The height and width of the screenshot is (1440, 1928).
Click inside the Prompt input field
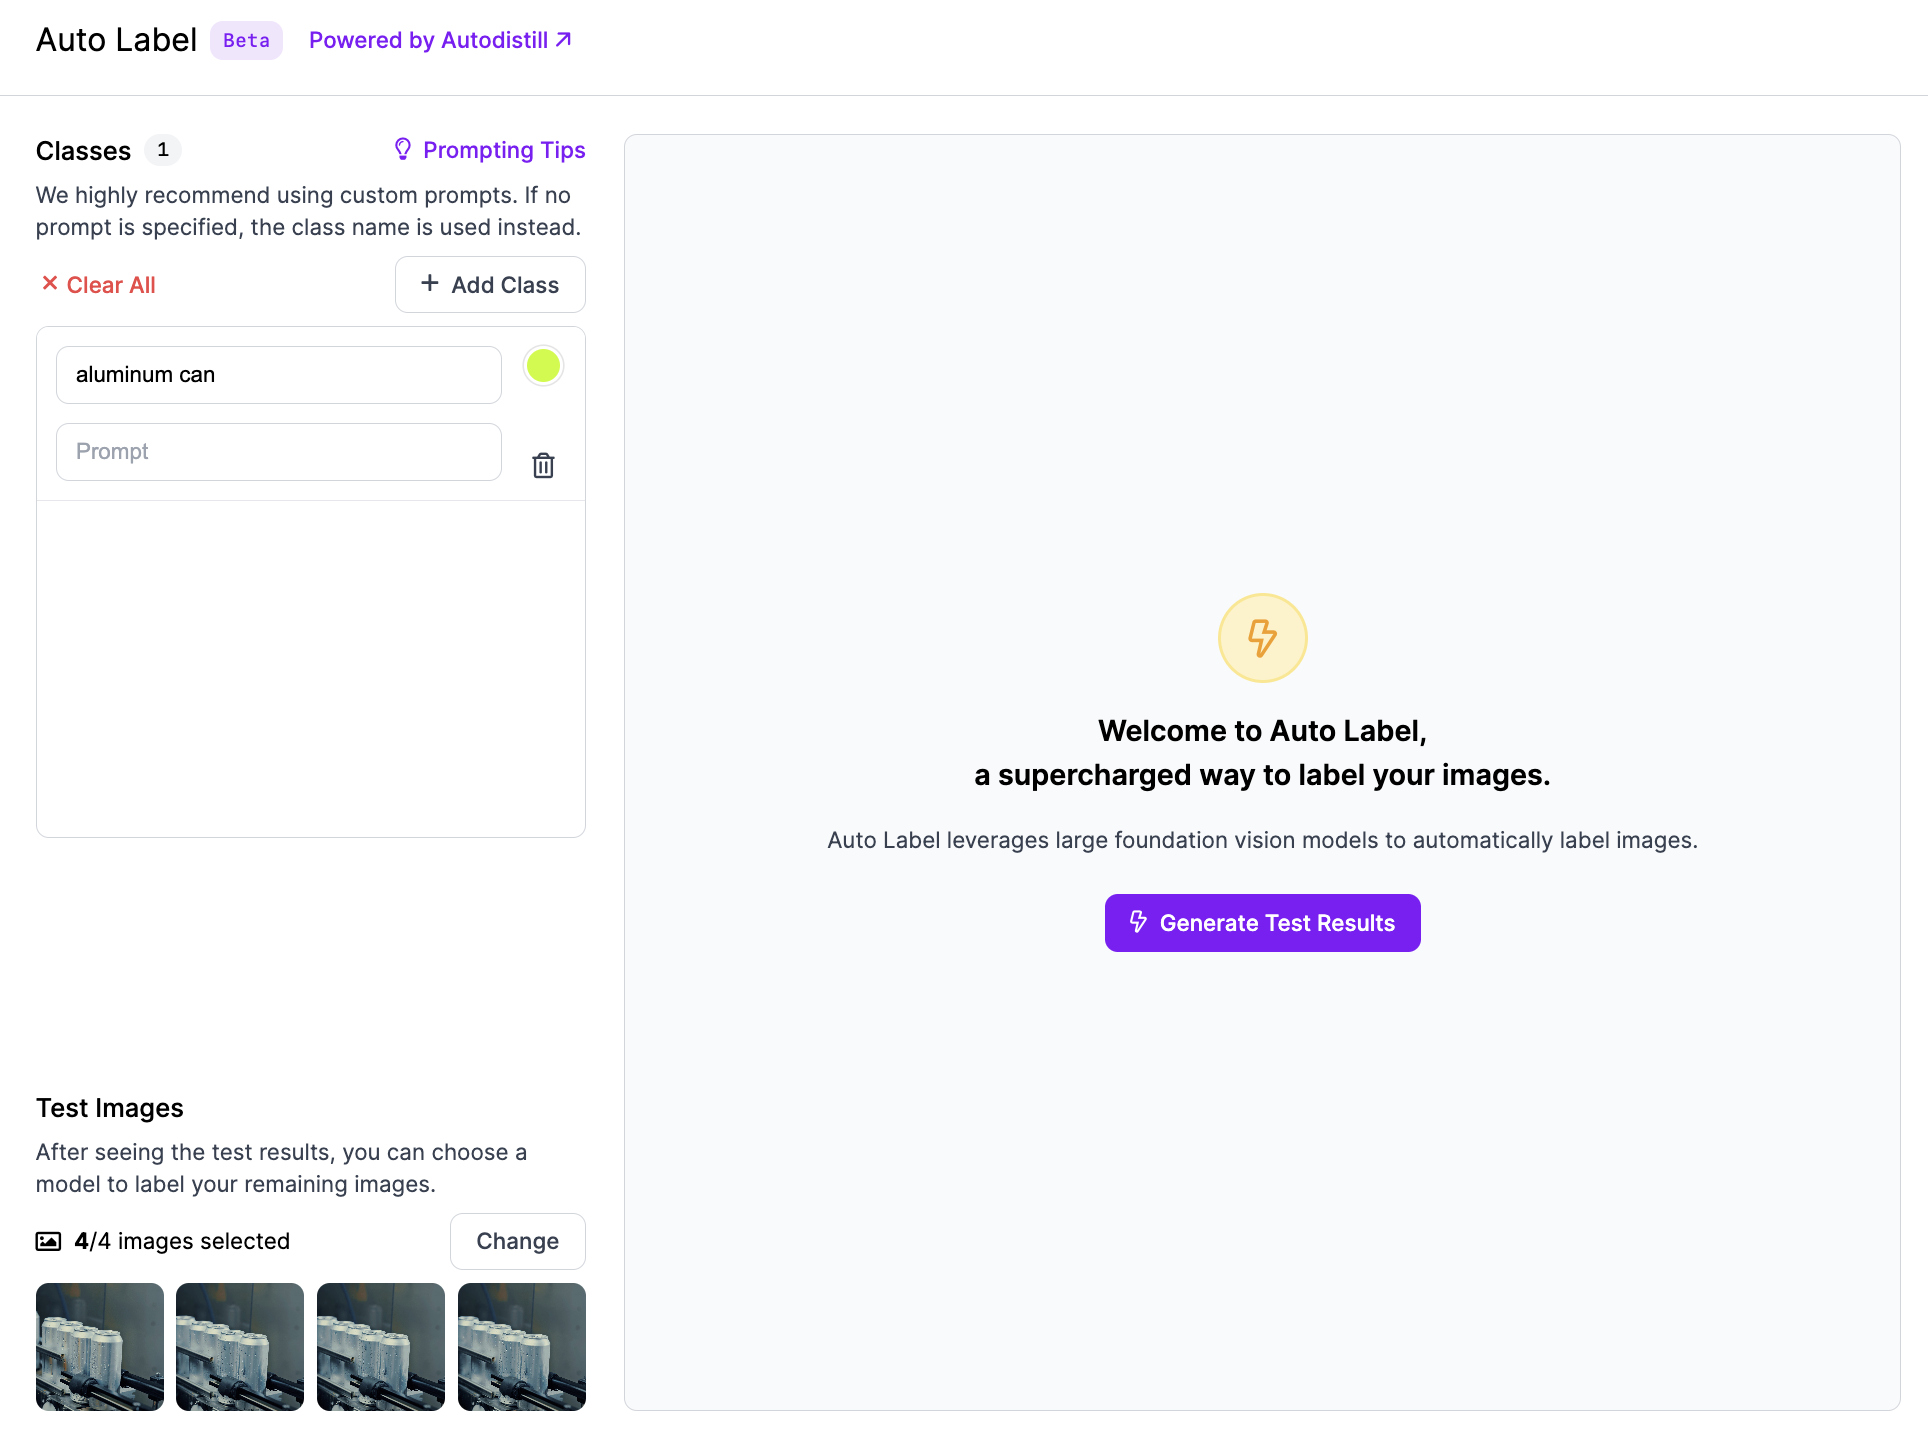pyautogui.click(x=278, y=451)
